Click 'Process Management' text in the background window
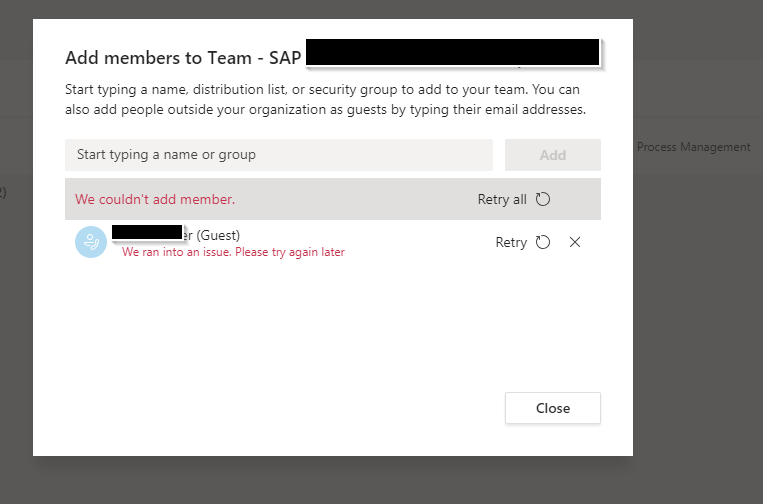 tap(693, 147)
